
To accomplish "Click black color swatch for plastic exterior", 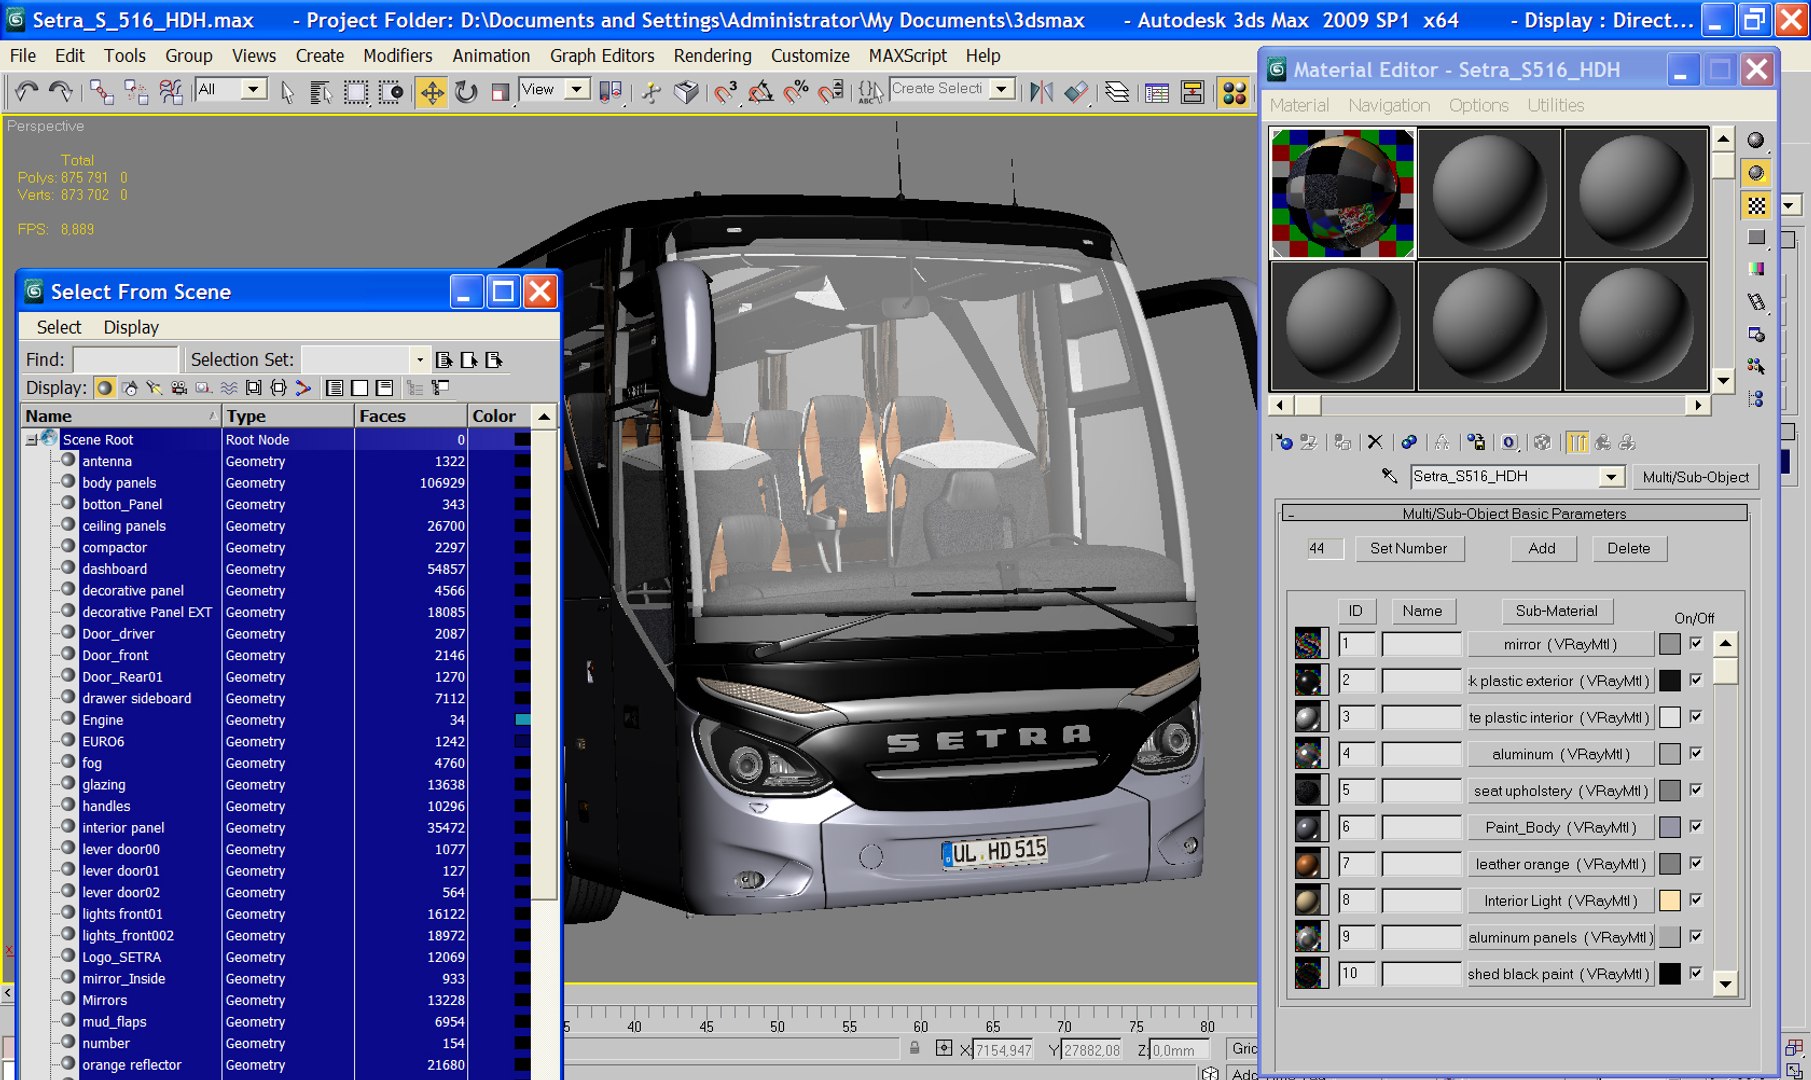I will tap(1670, 680).
